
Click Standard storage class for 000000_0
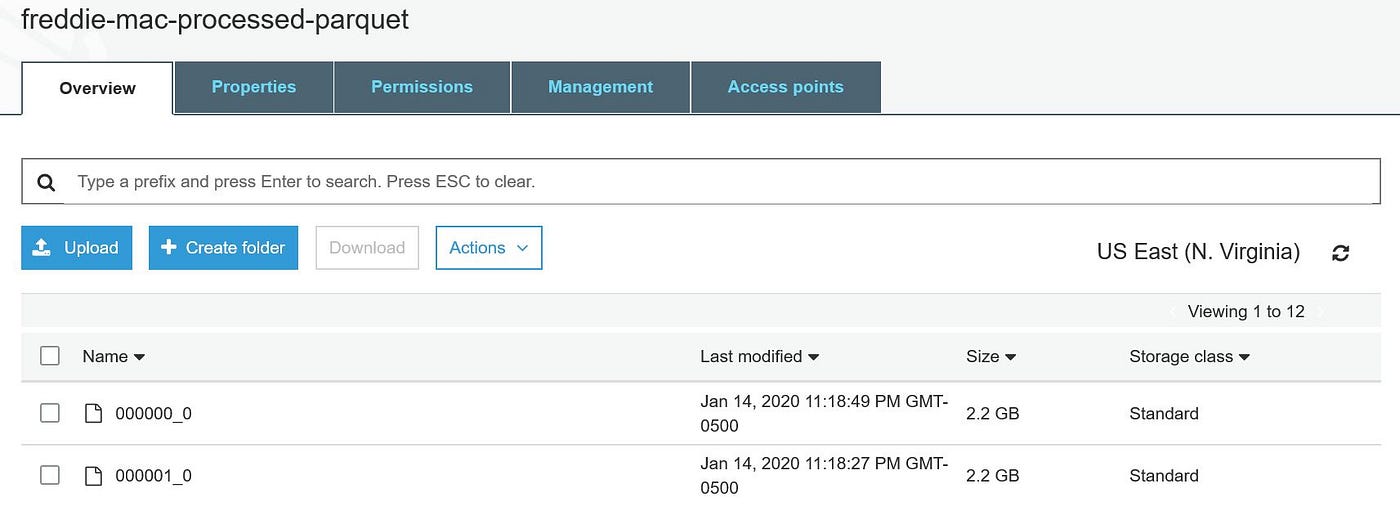1164,413
